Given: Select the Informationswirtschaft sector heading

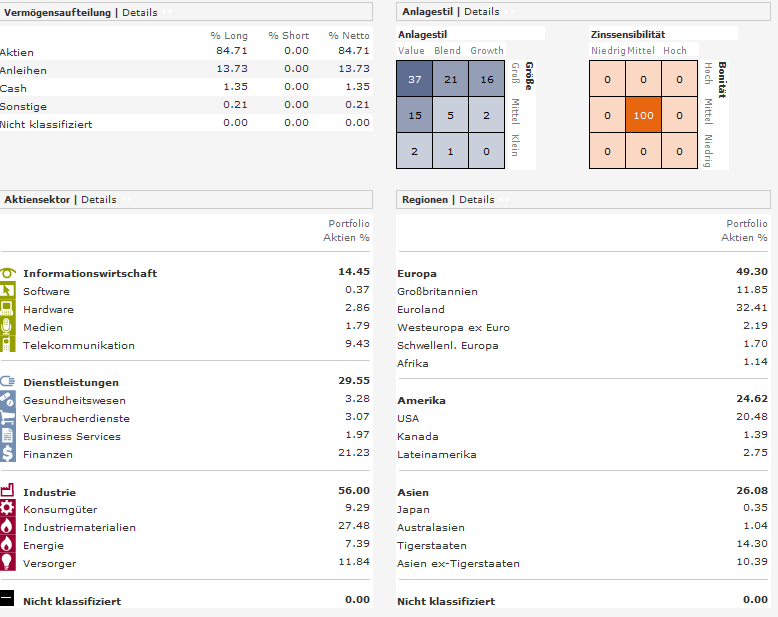Looking at the screenshot, I should click(x=90, y=273).
